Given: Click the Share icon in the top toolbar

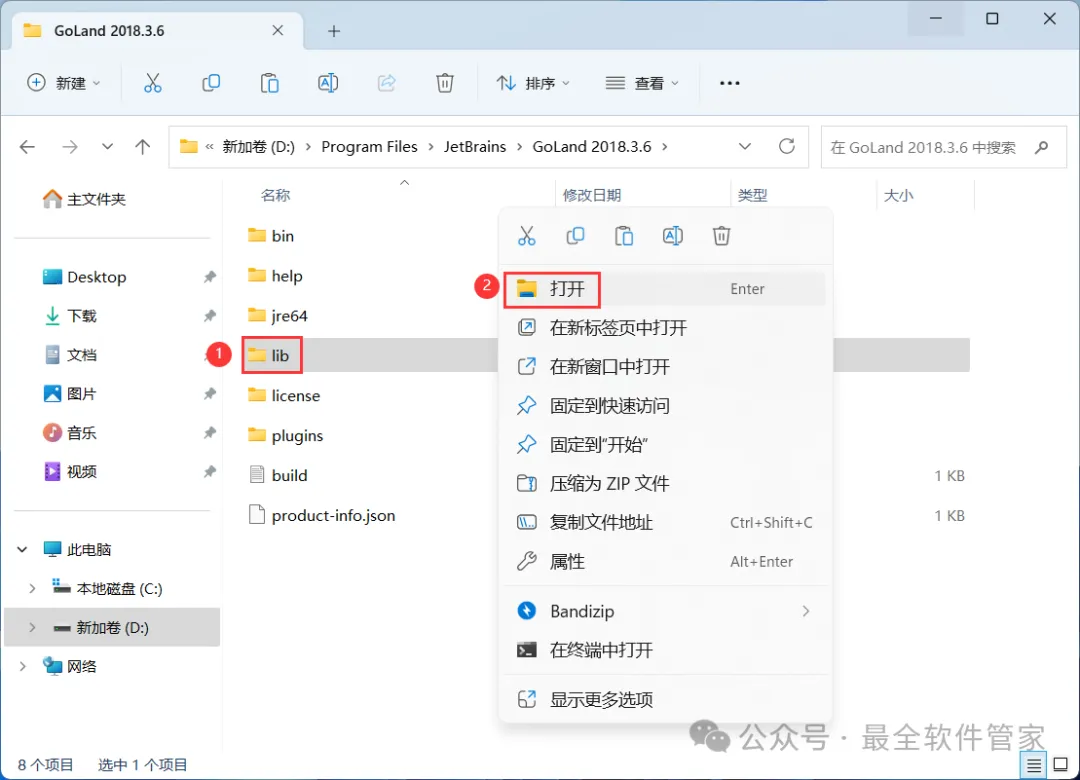Looking at the screenshot, I should click(386, 83).
